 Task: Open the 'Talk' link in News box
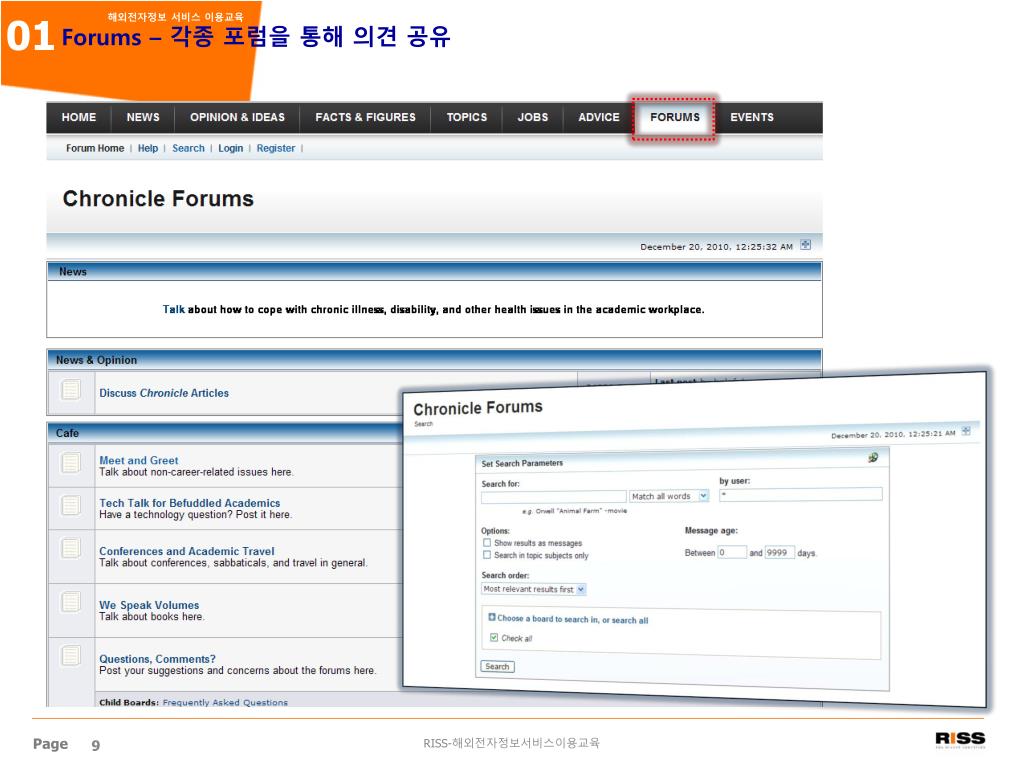(173, 310)
